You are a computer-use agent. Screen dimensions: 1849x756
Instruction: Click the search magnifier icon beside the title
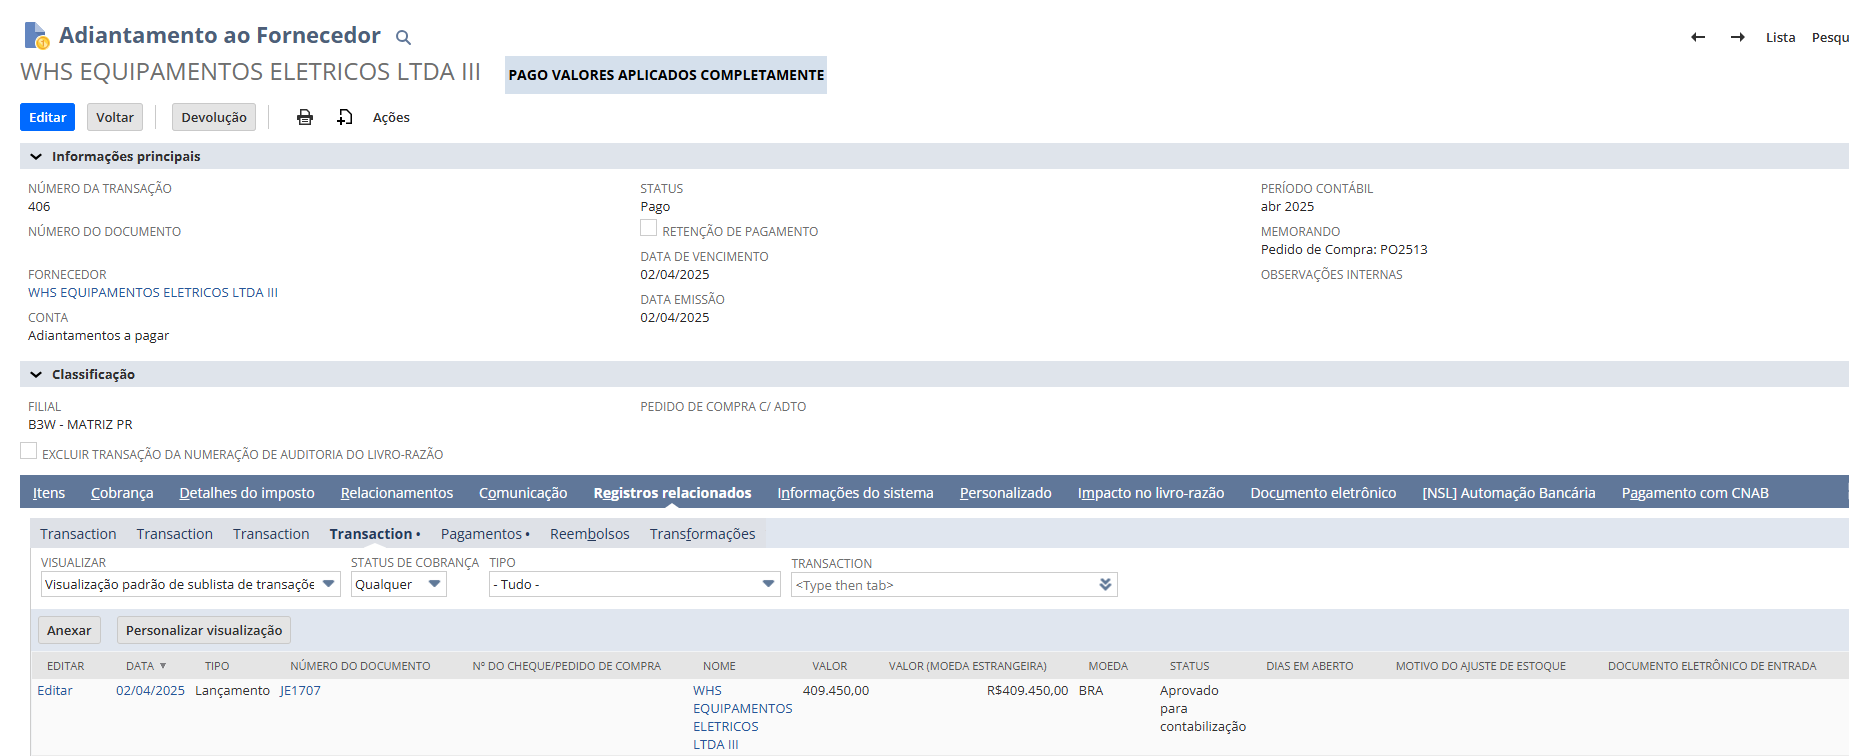(x=403, y=38)
